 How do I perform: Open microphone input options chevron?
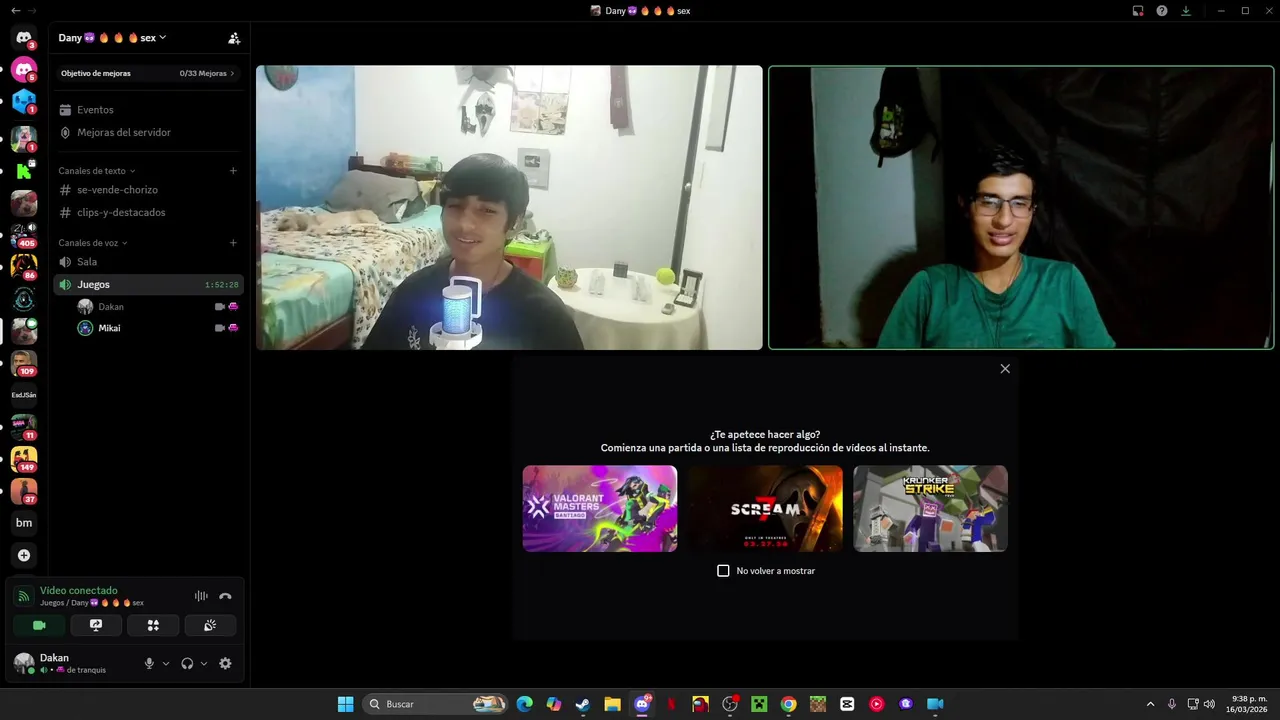click(166, 663)
